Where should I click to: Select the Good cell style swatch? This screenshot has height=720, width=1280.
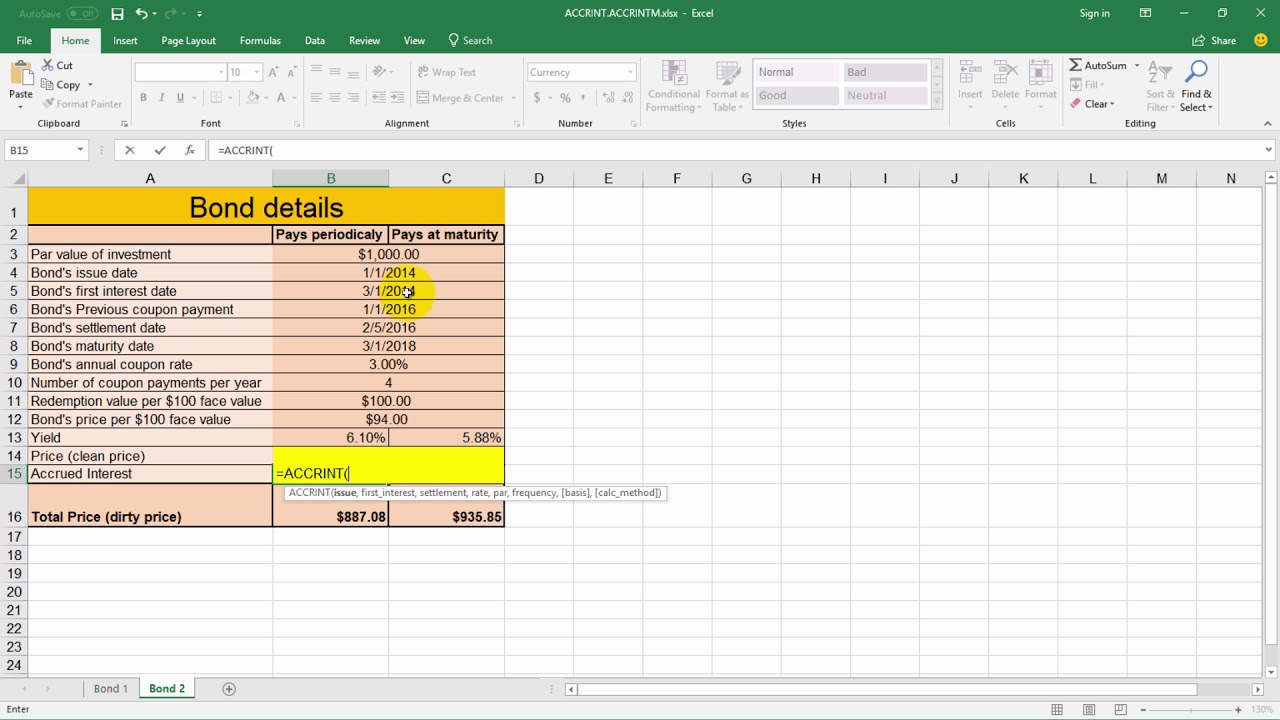coord(796,96)
